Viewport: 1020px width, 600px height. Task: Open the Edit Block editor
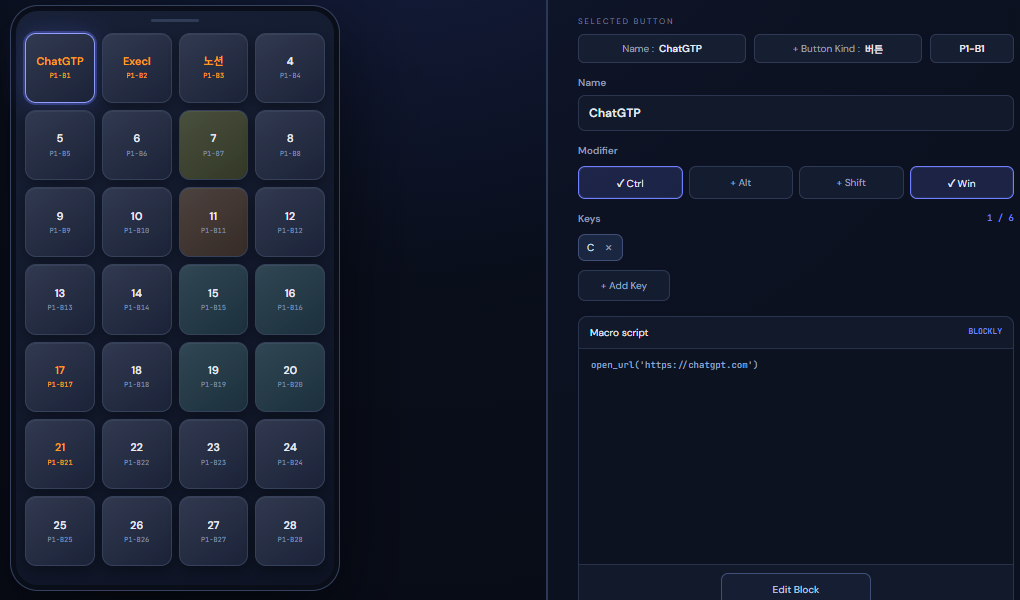796,588
